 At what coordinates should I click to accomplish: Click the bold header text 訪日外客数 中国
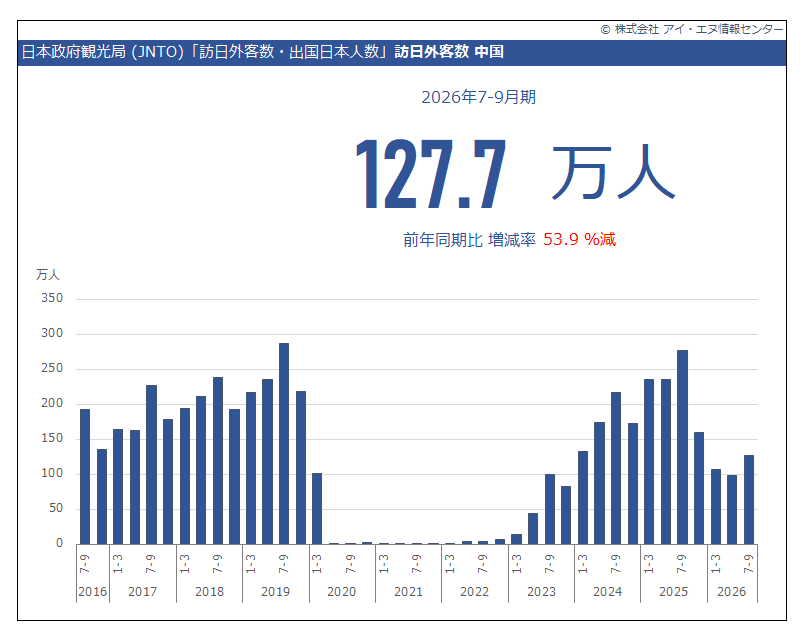point(449,52)
